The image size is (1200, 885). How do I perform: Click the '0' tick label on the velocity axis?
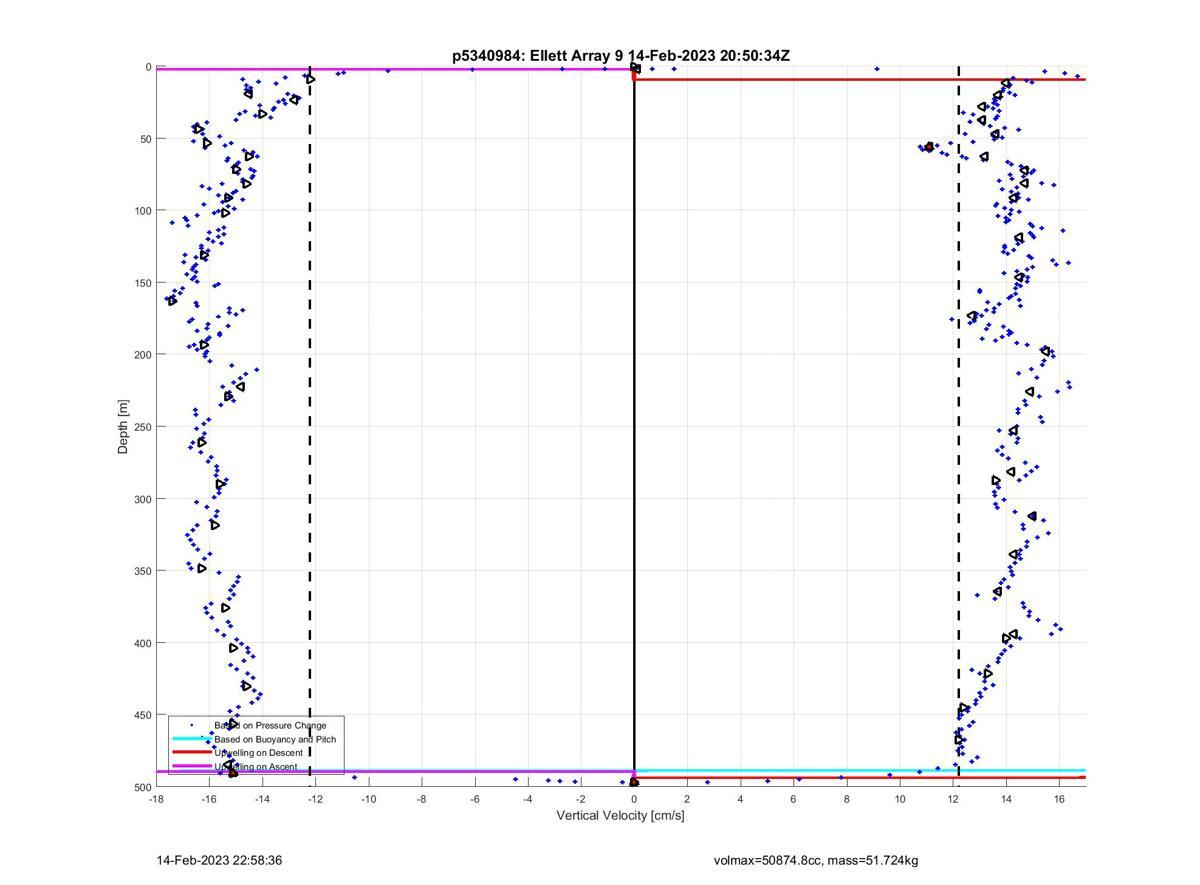click(634, 799)
